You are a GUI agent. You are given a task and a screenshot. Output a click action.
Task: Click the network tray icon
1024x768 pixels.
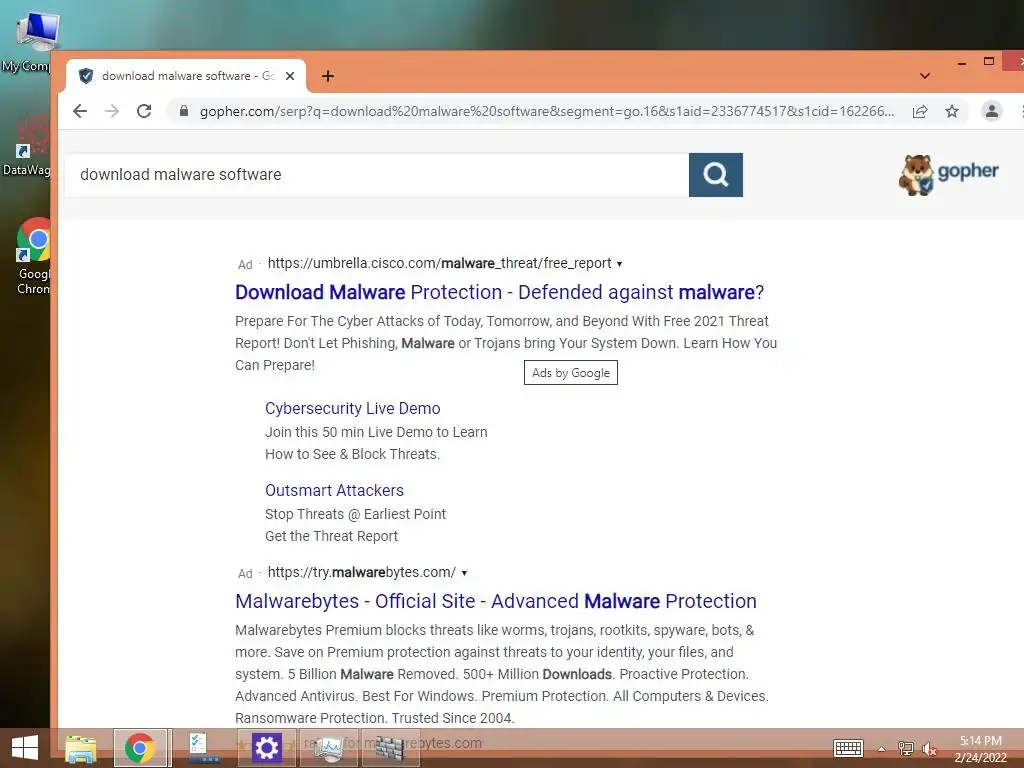point(905,748)
